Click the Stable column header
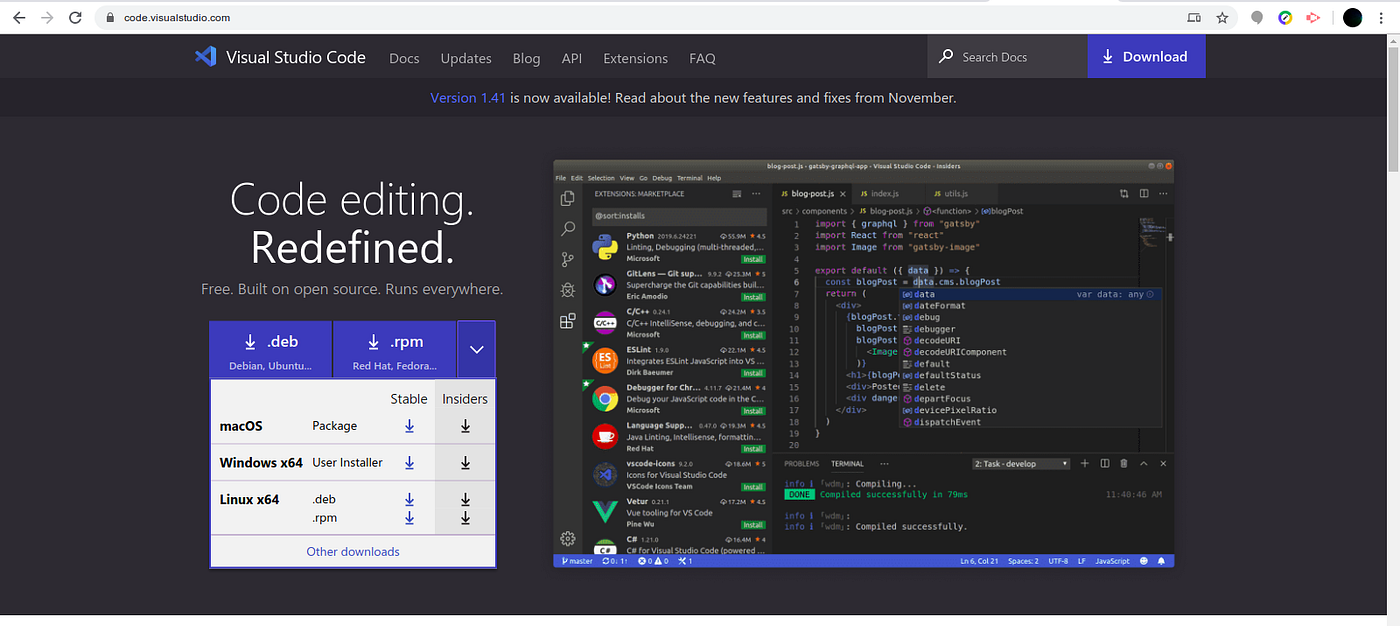Screen dimensions: 1400x626 click(x=409, y=399)
